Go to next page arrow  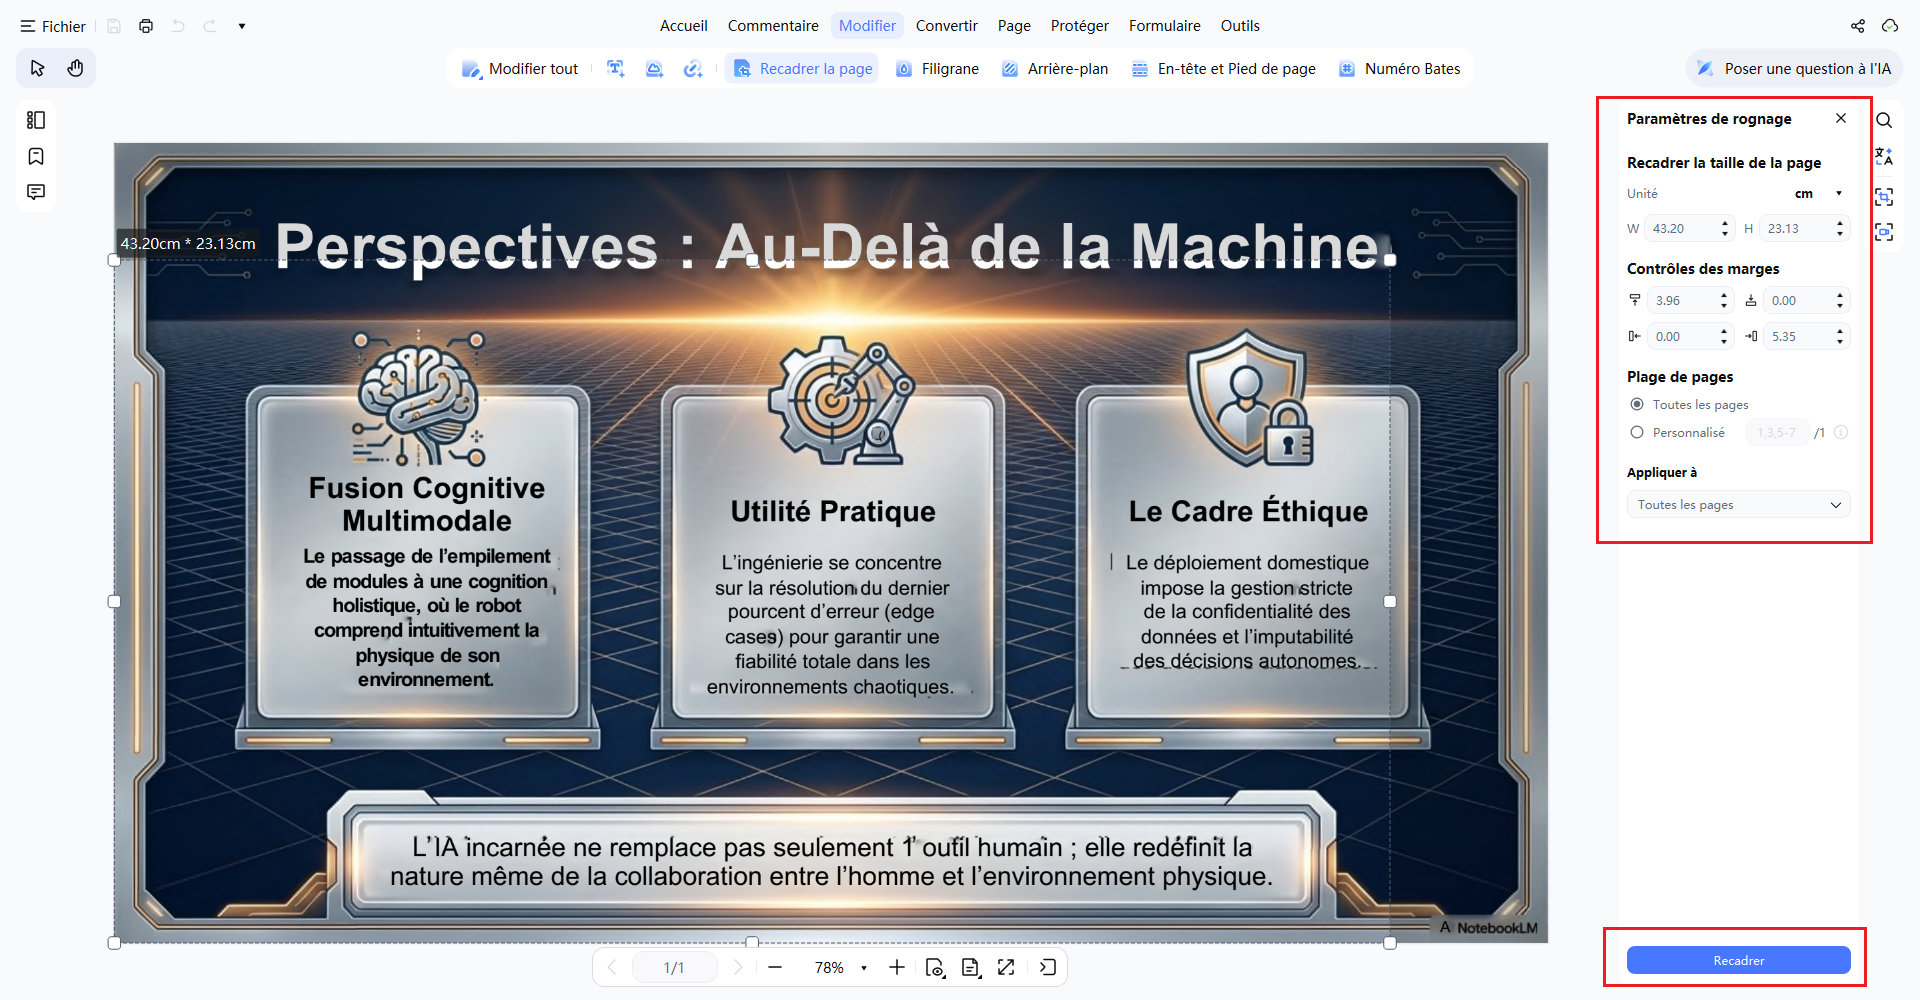[738, 967]
